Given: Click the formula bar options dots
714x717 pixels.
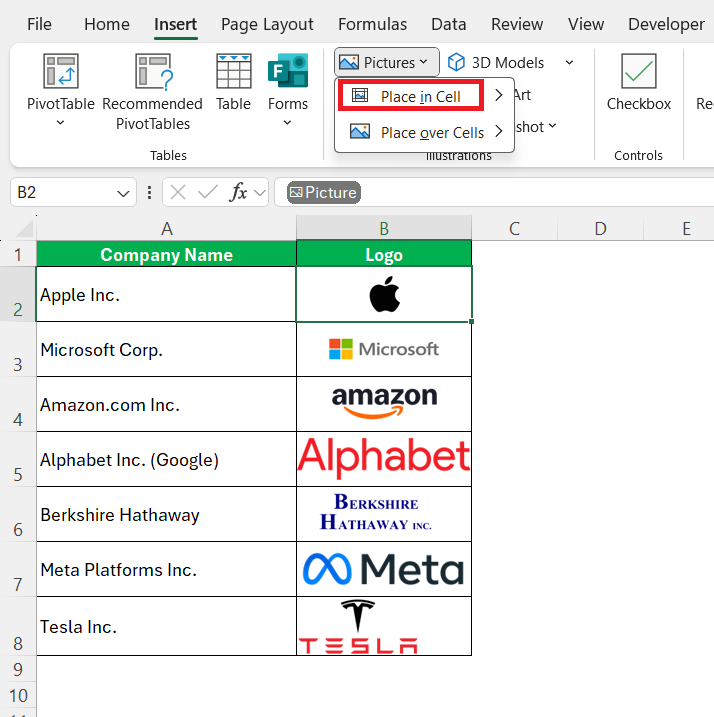Looking at the screenshot, I should click(149, 193).
